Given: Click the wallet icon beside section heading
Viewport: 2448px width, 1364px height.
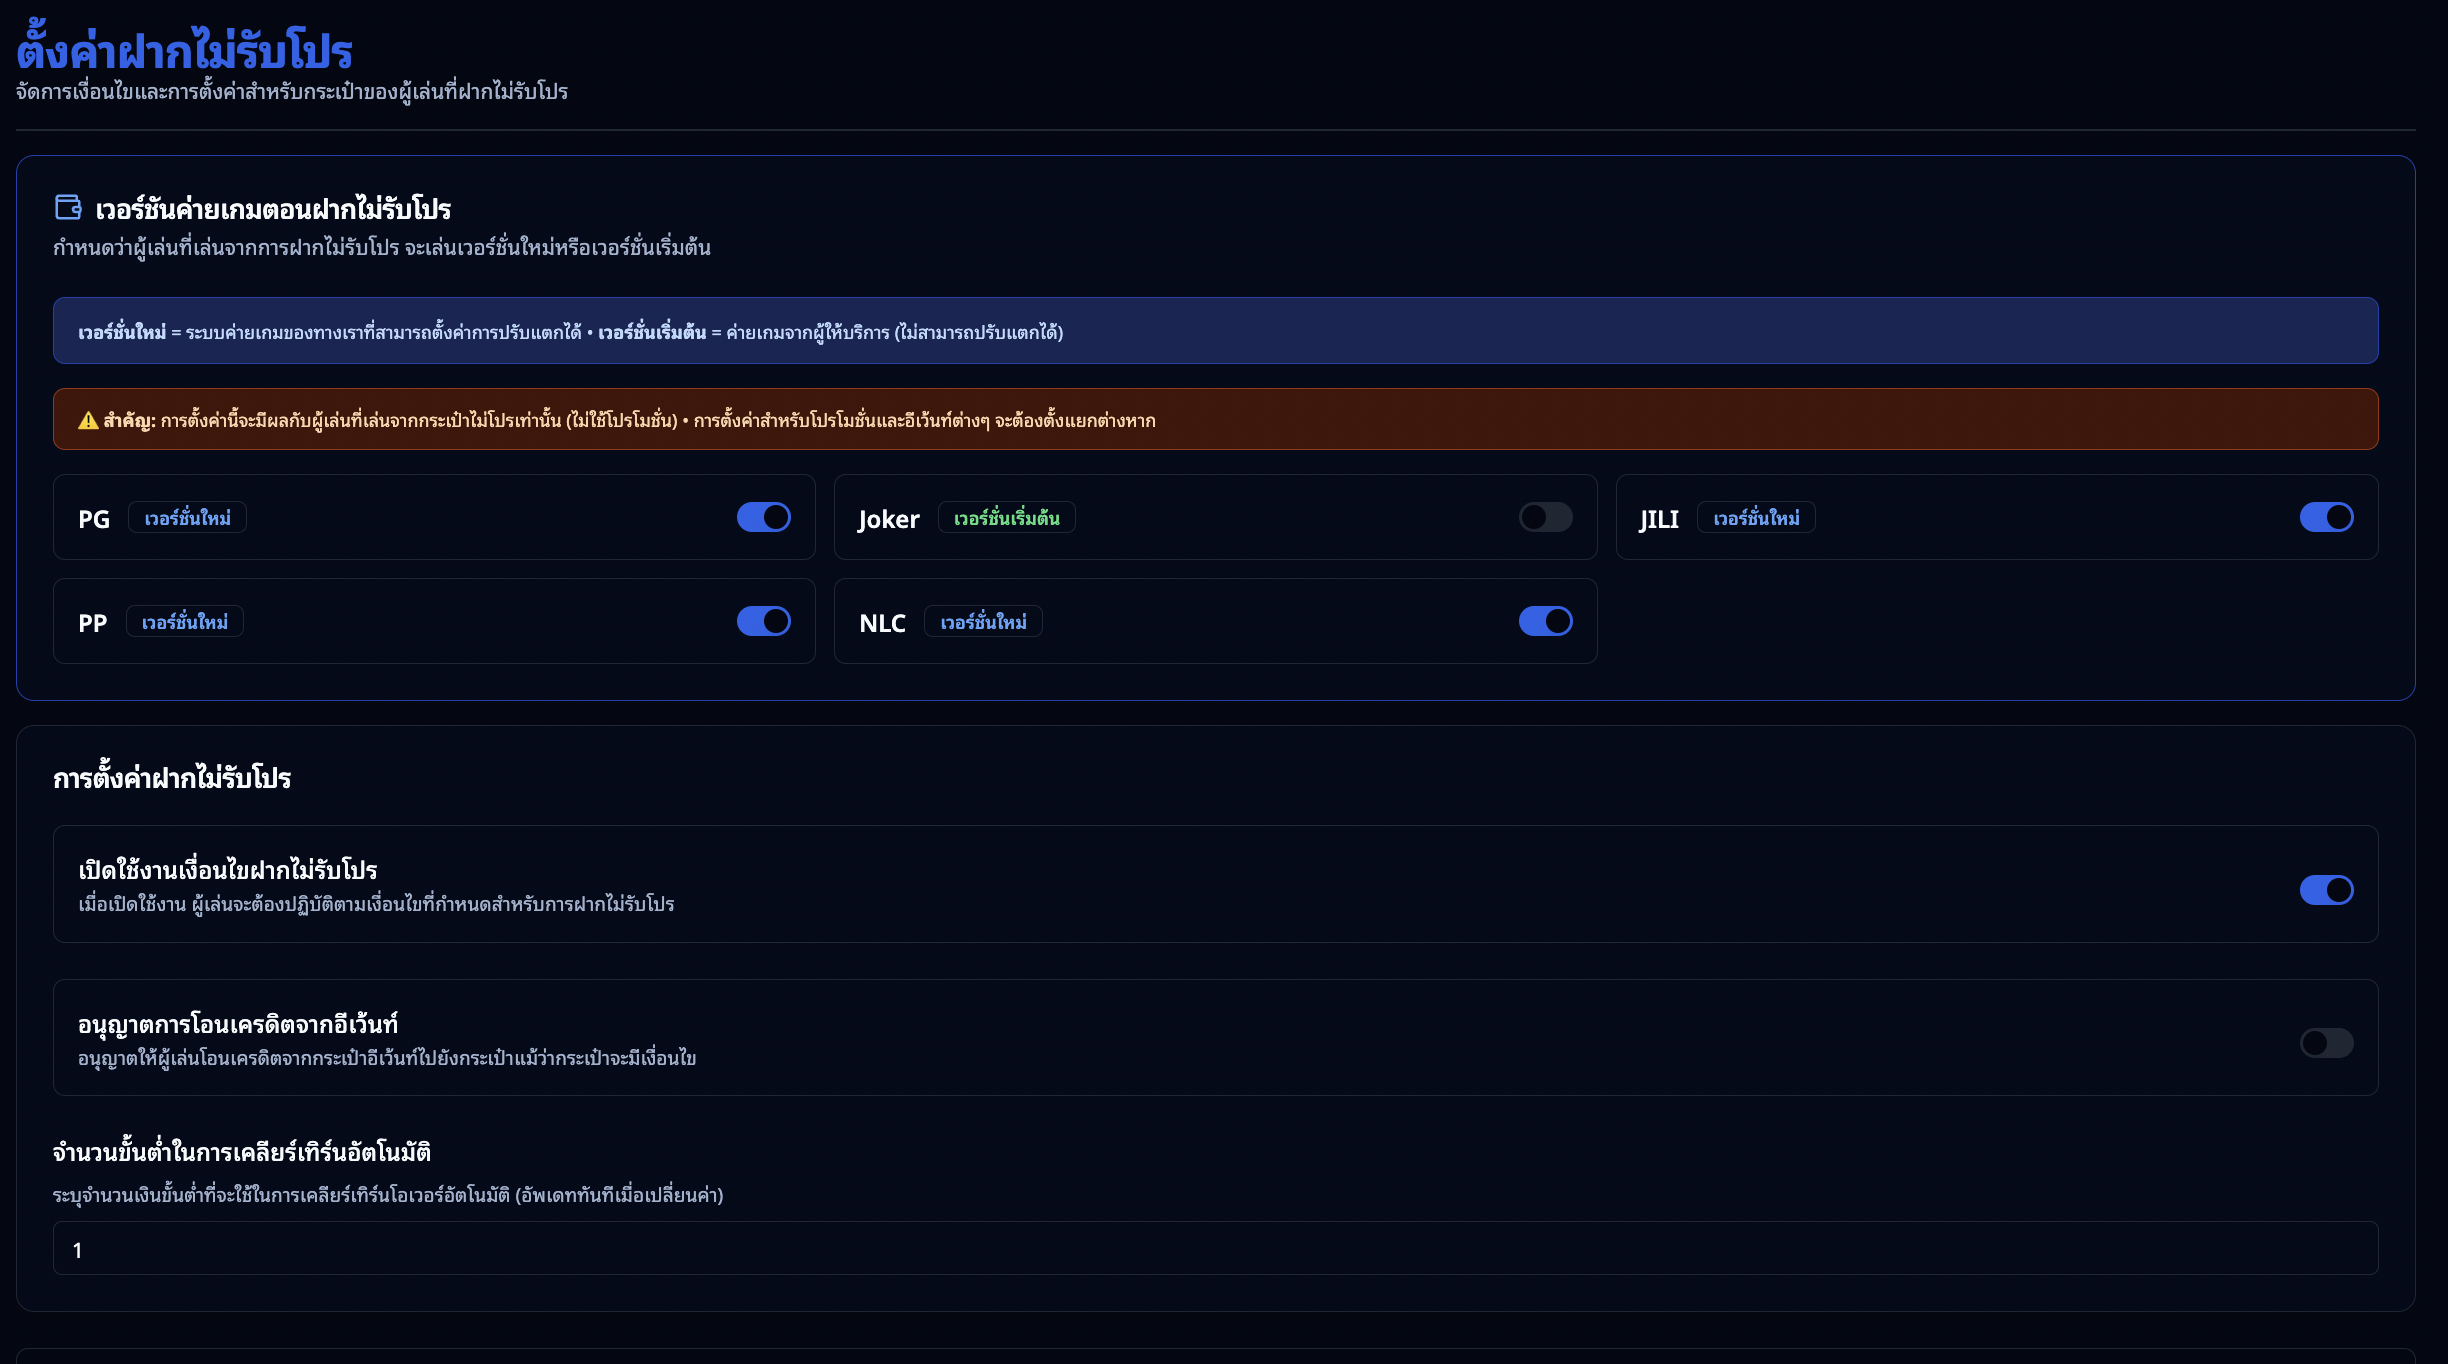Looking at the screenshot, I should (68, 207).
